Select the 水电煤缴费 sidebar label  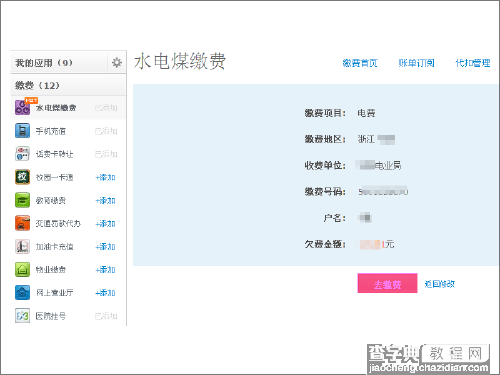pyautogui.click(x=56, y=108)
